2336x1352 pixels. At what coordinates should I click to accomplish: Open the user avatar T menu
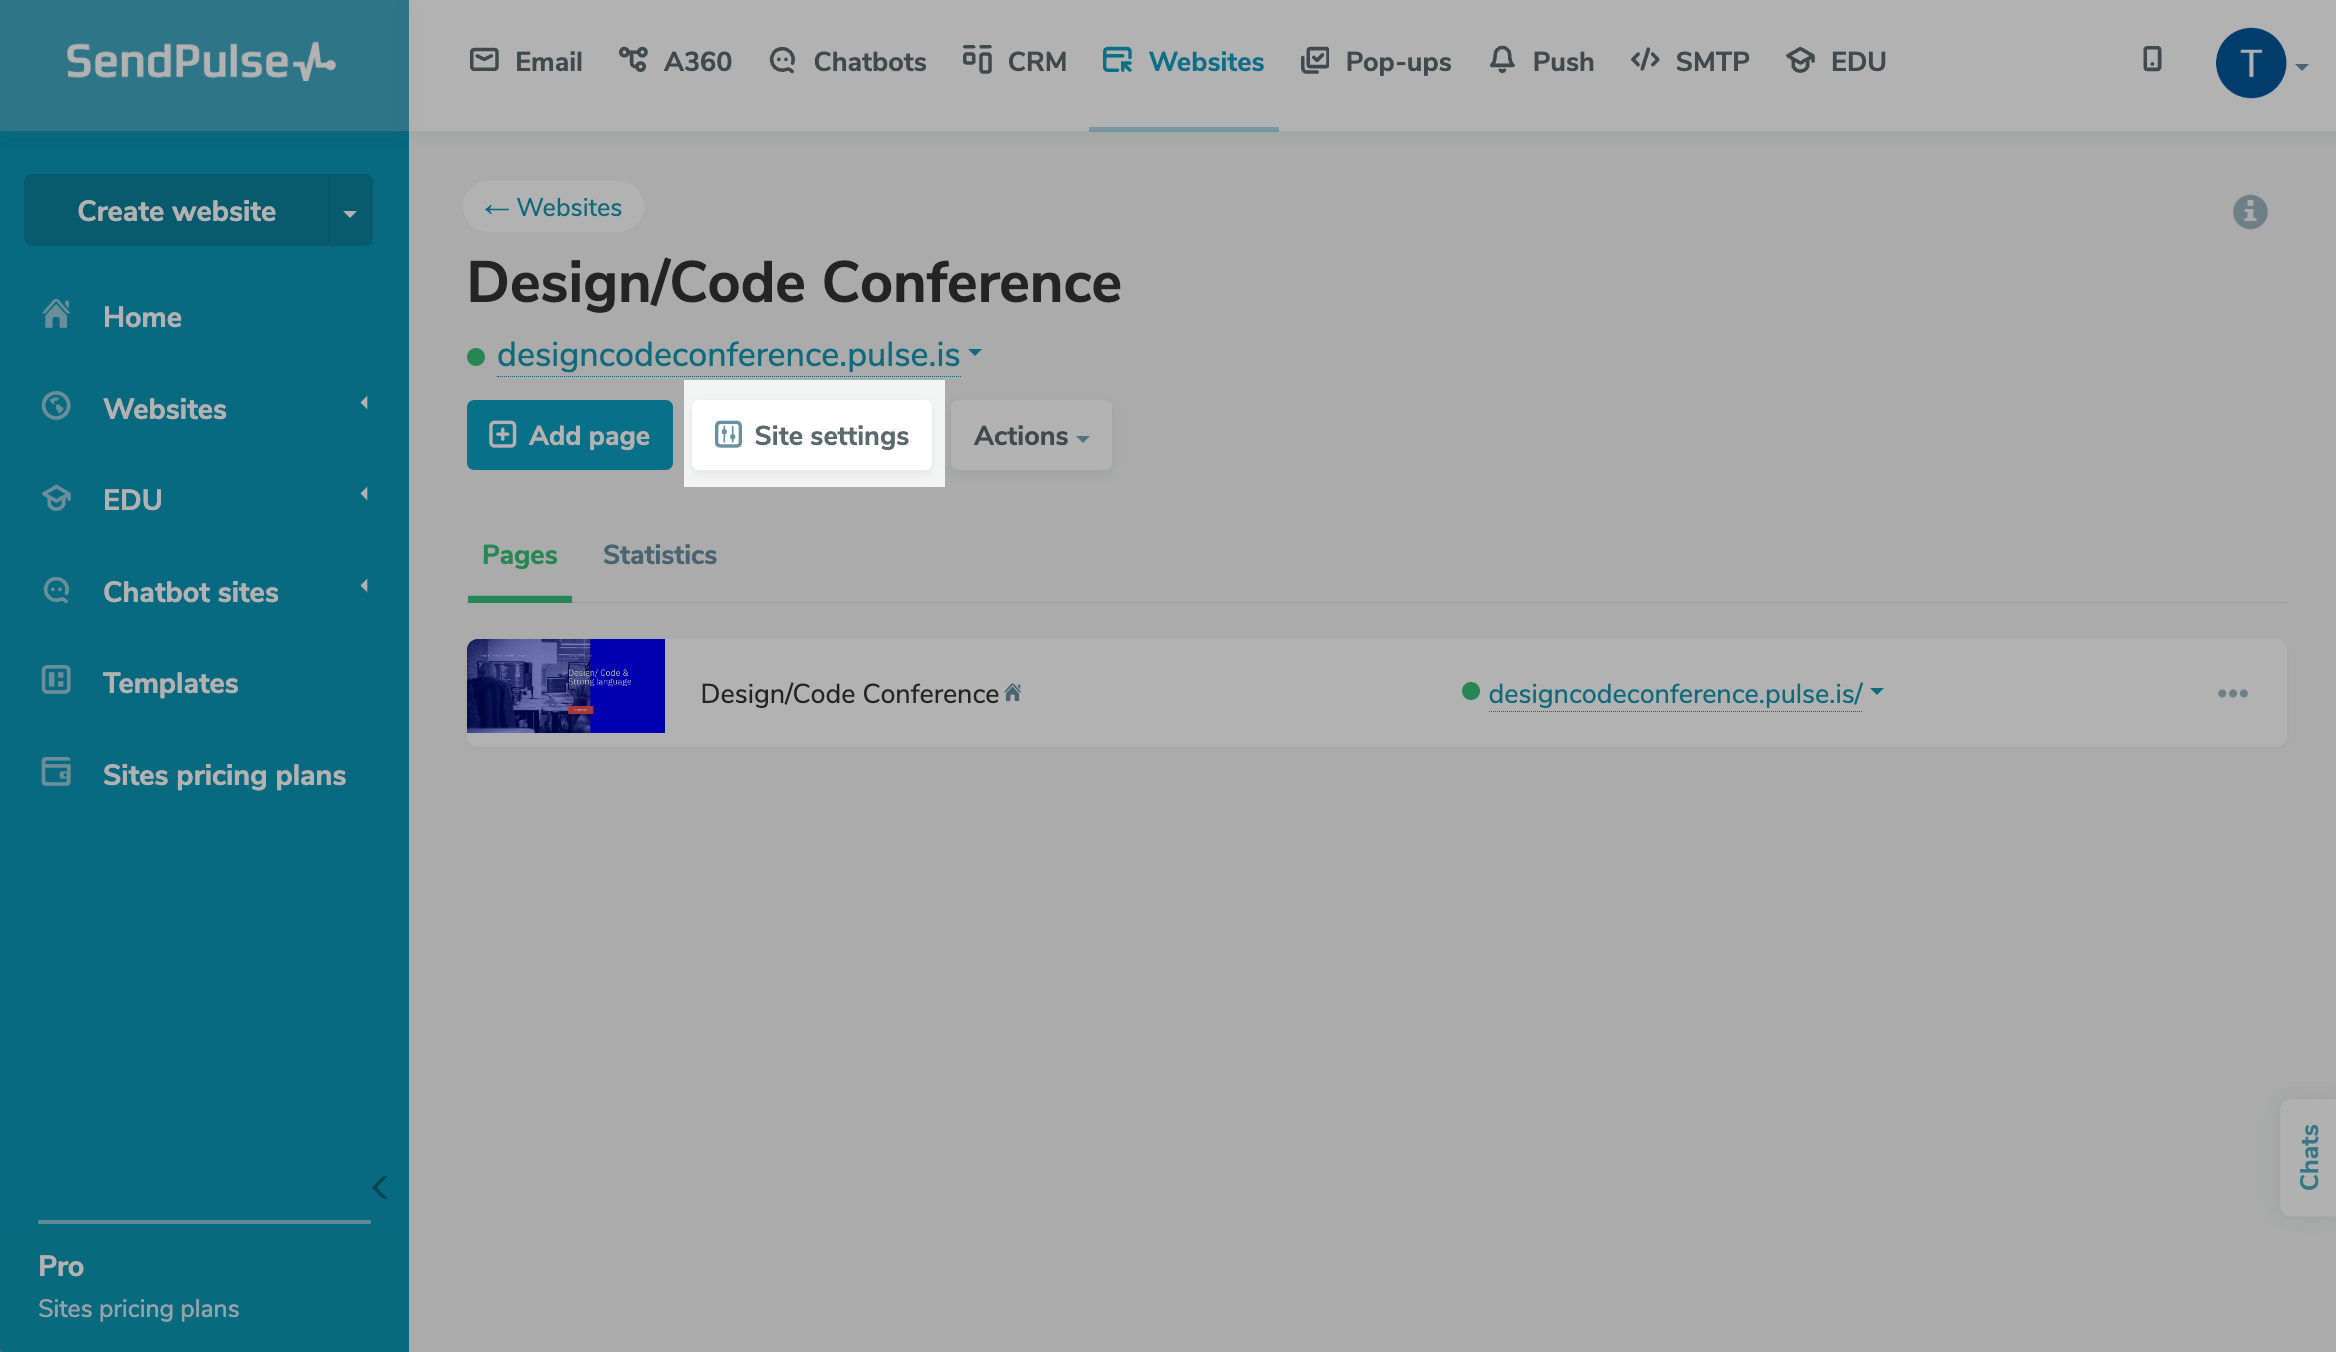click(x=2250, y=64)
